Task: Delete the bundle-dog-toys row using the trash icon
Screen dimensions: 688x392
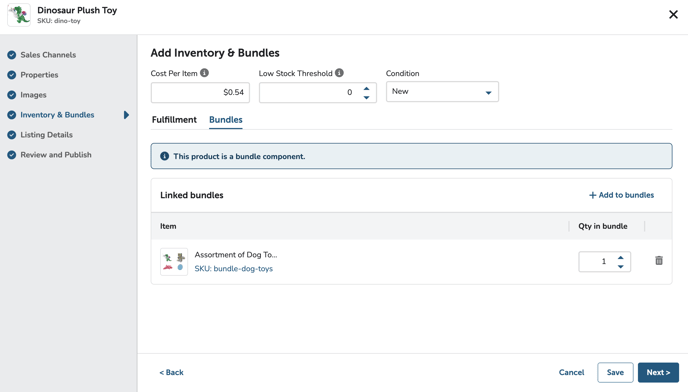Action: pos(659,261)
